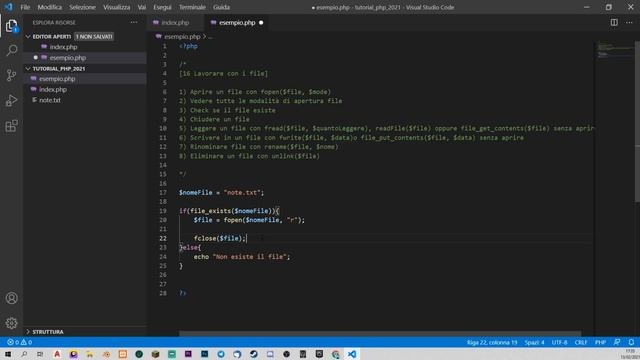The image size is (640, 360).
Task: Switch to the index.php editor tab
Action: coord(176,22)
